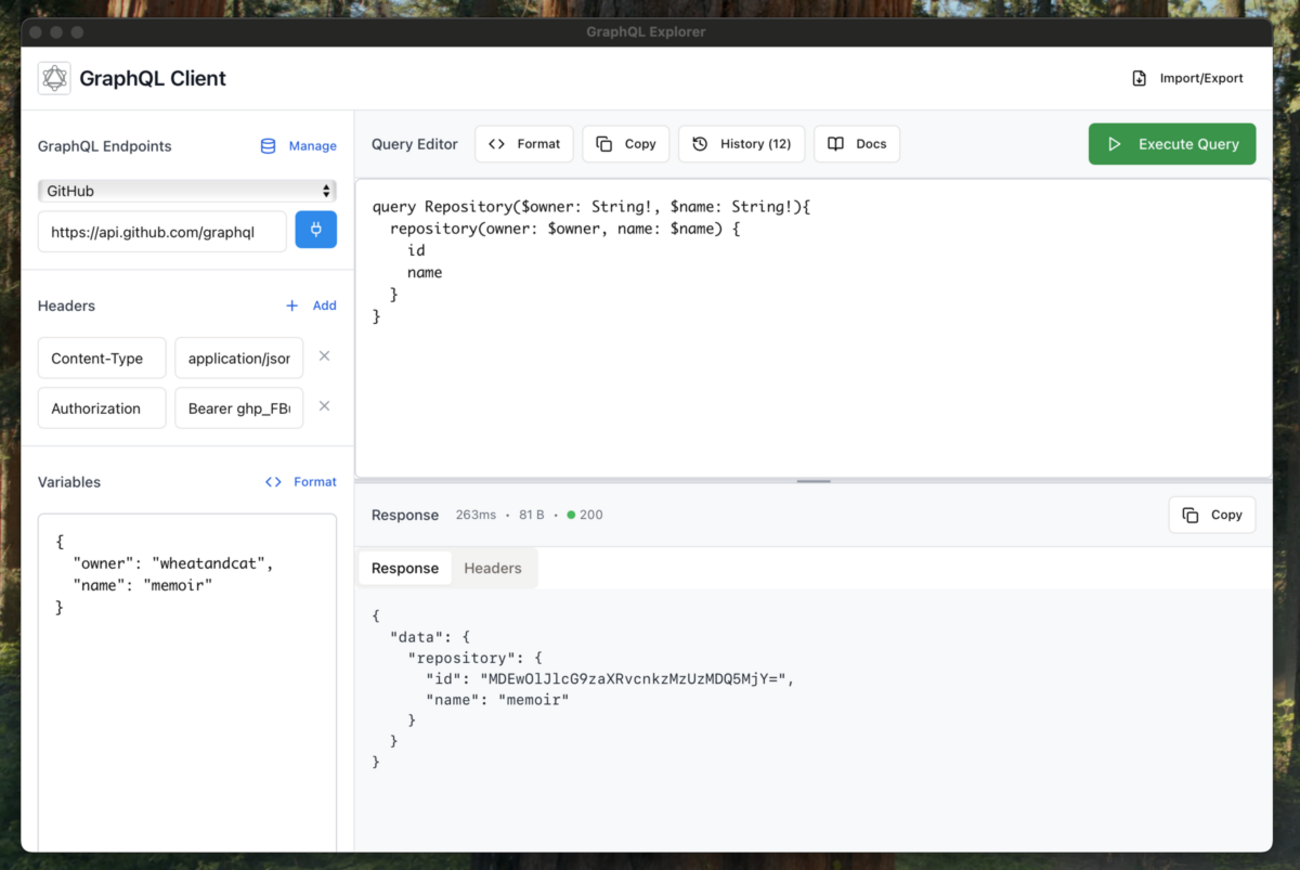Click inside the Variables editor
This screenshot has width=1300, height=870.
pos(187,683)
